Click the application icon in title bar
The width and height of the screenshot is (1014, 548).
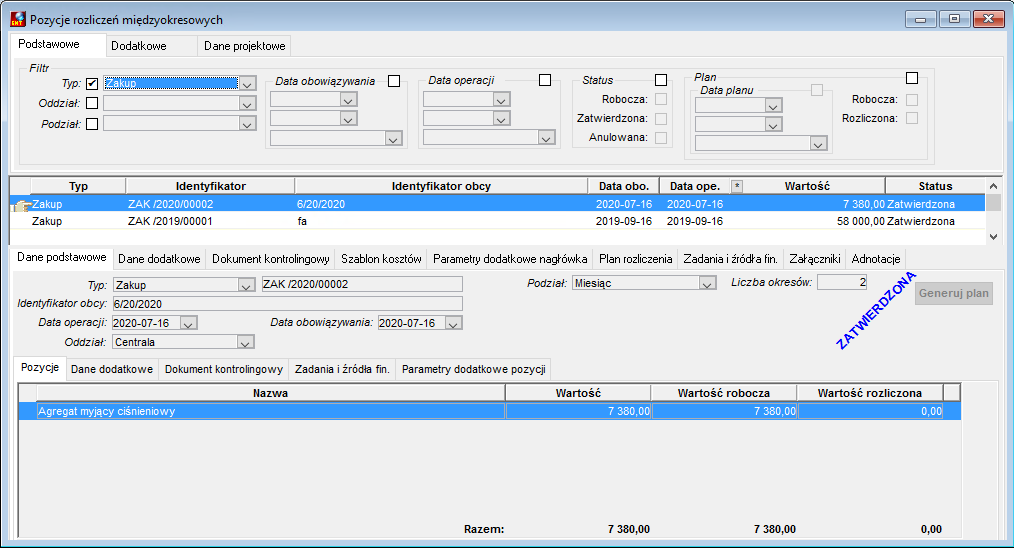coord(18,19)
